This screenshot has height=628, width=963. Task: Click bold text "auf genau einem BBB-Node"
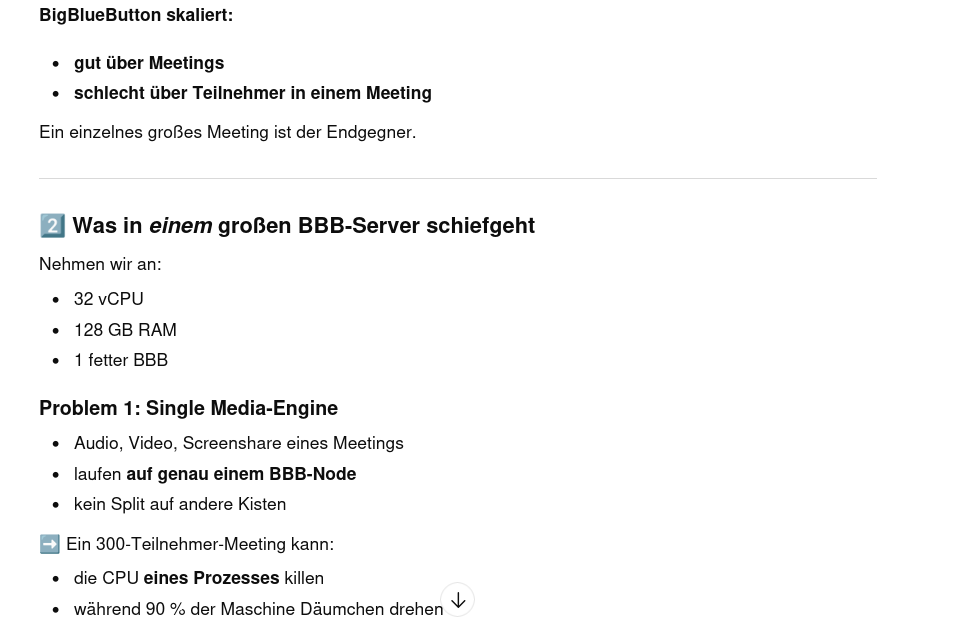tap(241, 474)
